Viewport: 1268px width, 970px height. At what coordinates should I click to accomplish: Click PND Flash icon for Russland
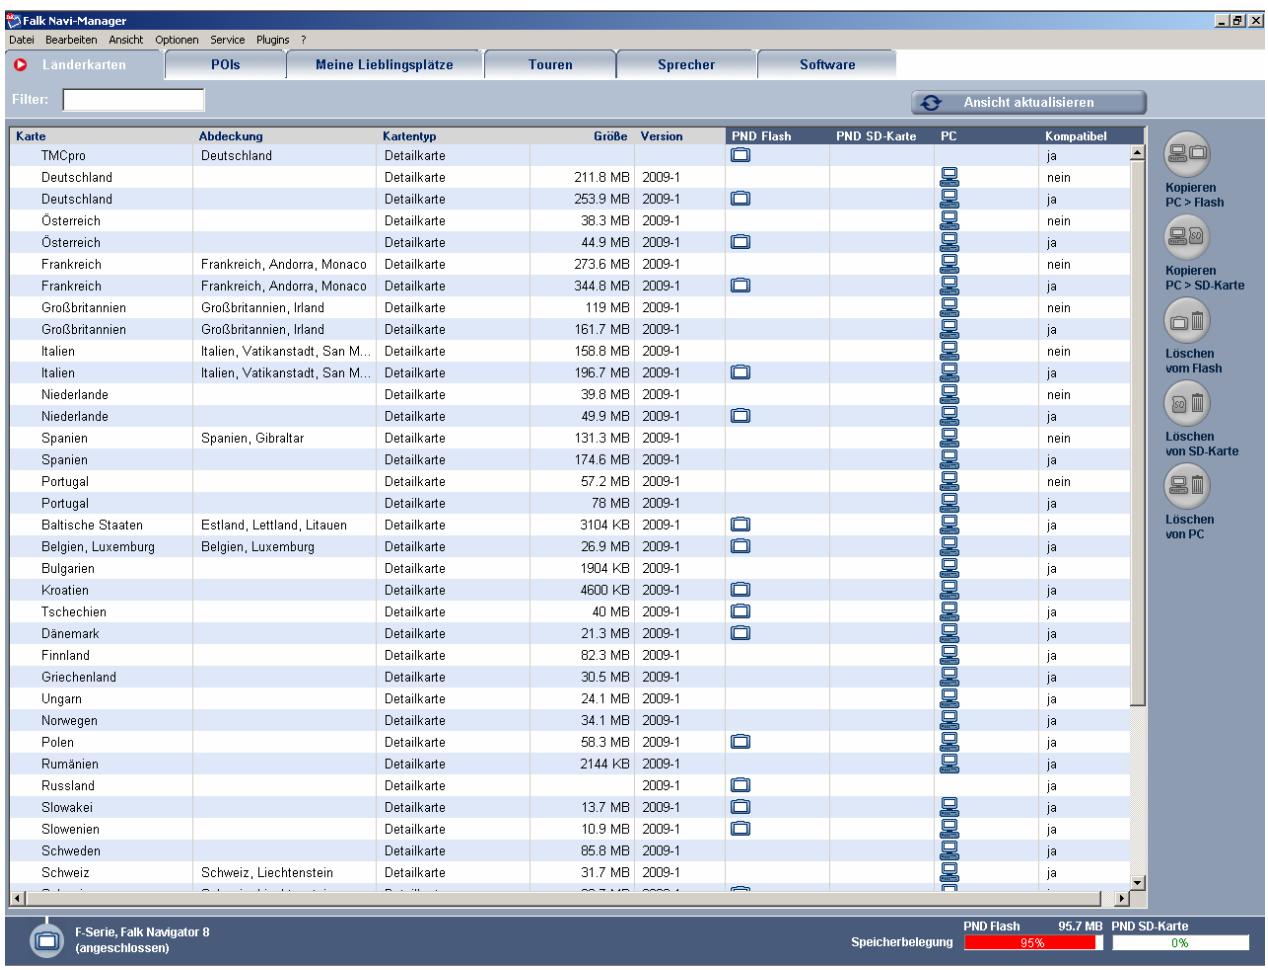[740, 786]
